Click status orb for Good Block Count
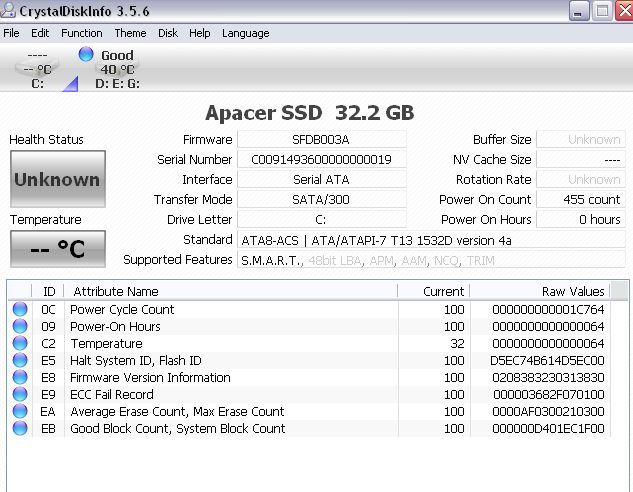 tap(20, 428)
